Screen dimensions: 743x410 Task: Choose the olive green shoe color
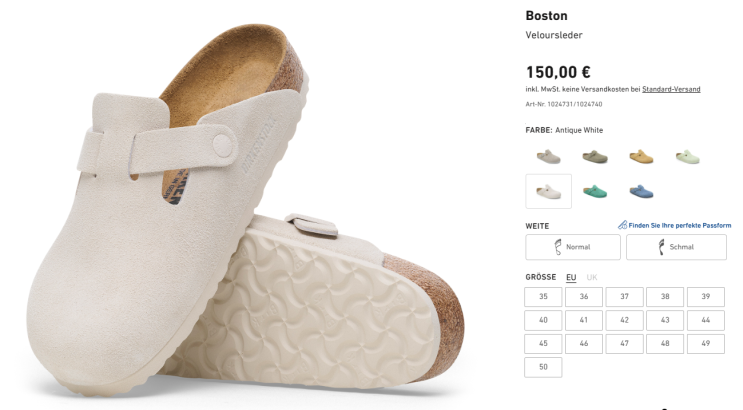[594, 156]
